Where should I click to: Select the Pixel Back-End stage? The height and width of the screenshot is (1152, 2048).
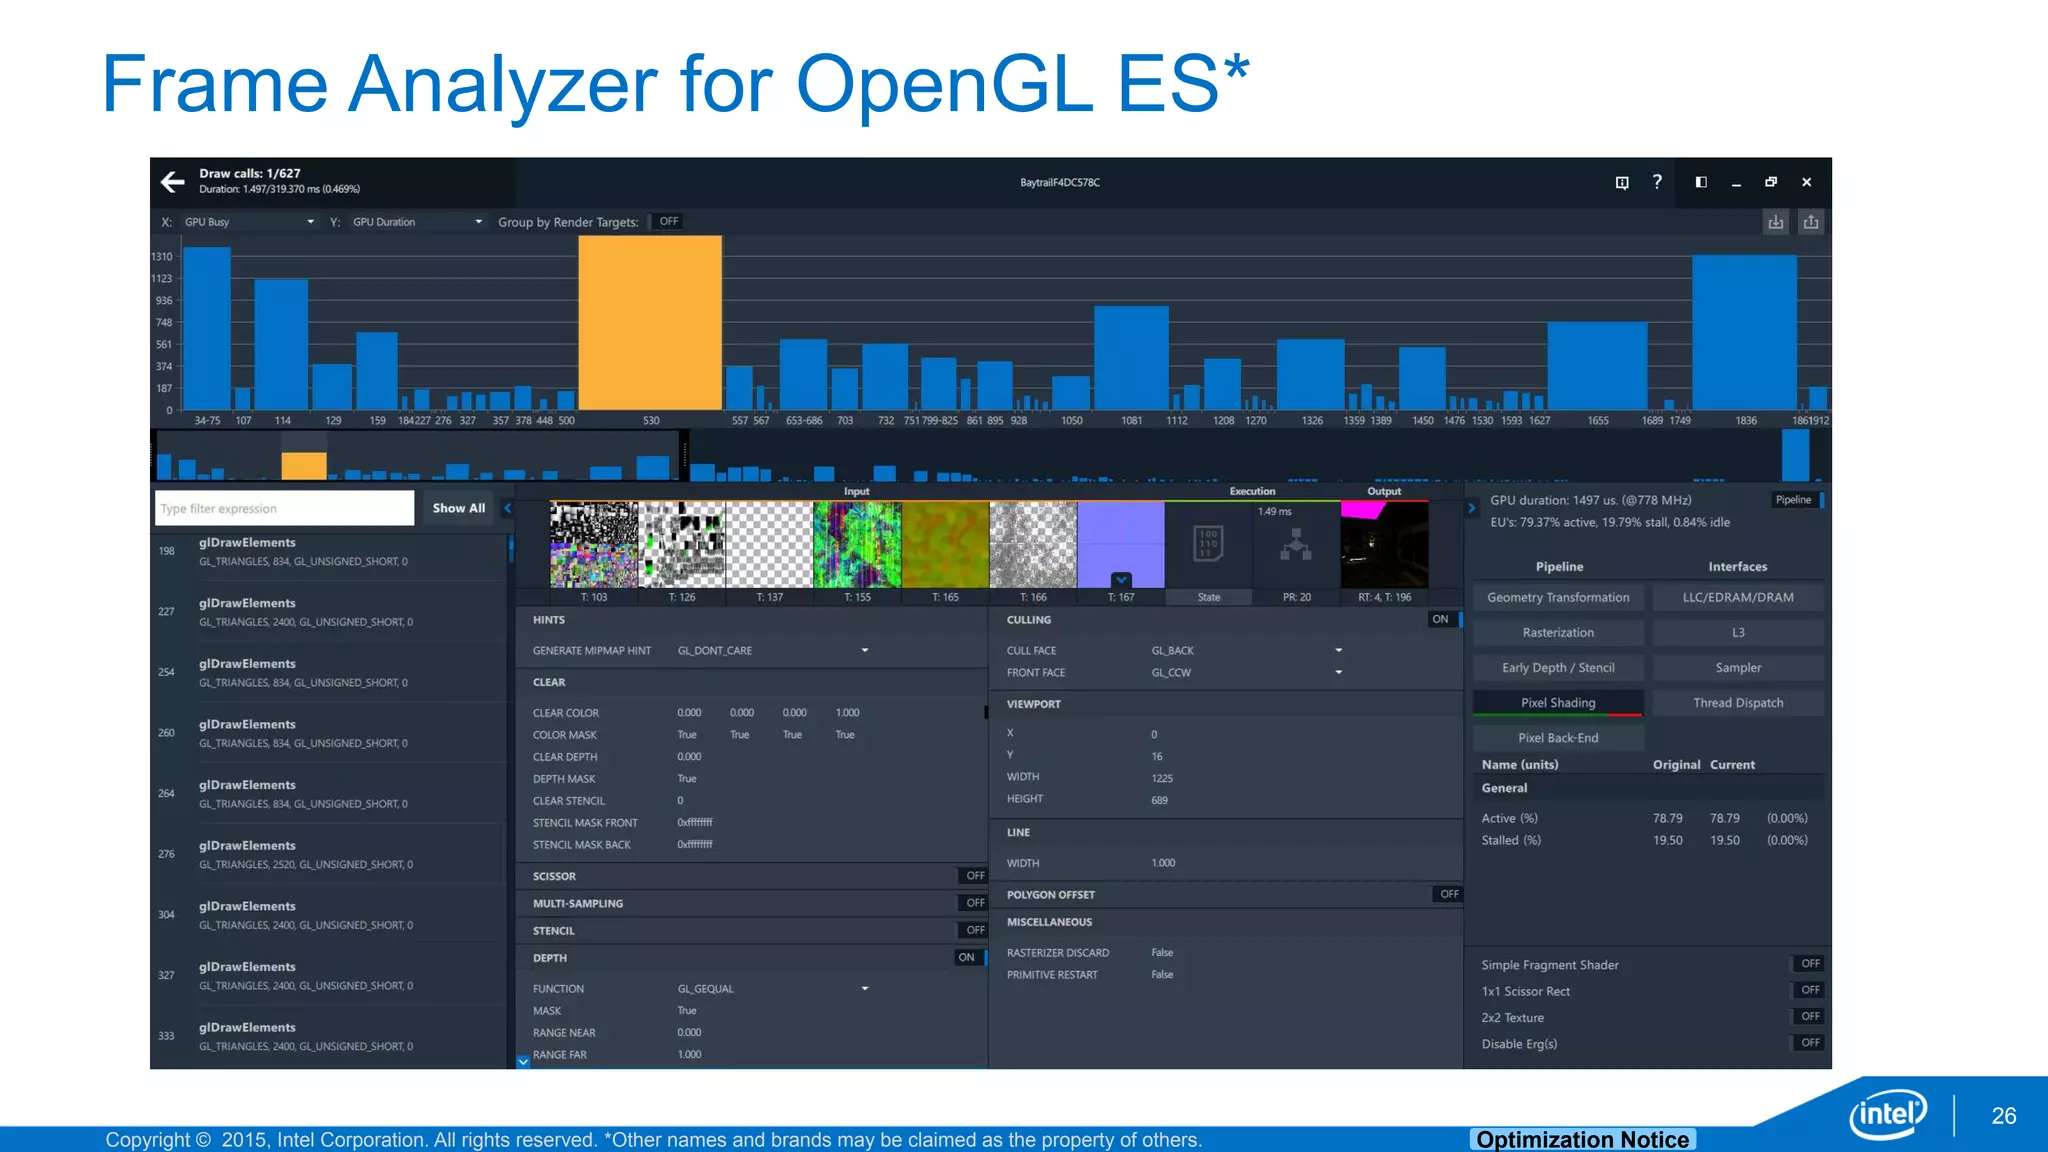tap(1558, 738)
